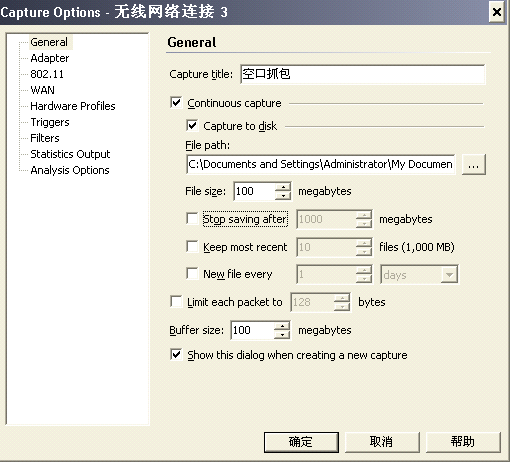This screenshot has height=464, width=510.
Task: Tick the Keep most recent checkbox
Action: (x=192, y=247)
